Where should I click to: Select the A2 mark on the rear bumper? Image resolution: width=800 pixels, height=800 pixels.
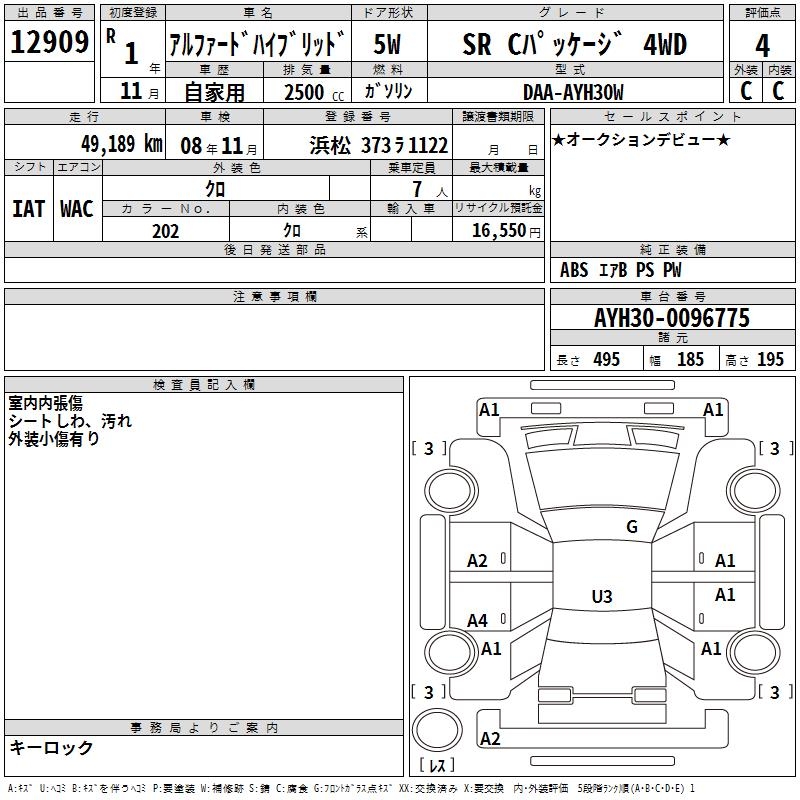point(490,739)
